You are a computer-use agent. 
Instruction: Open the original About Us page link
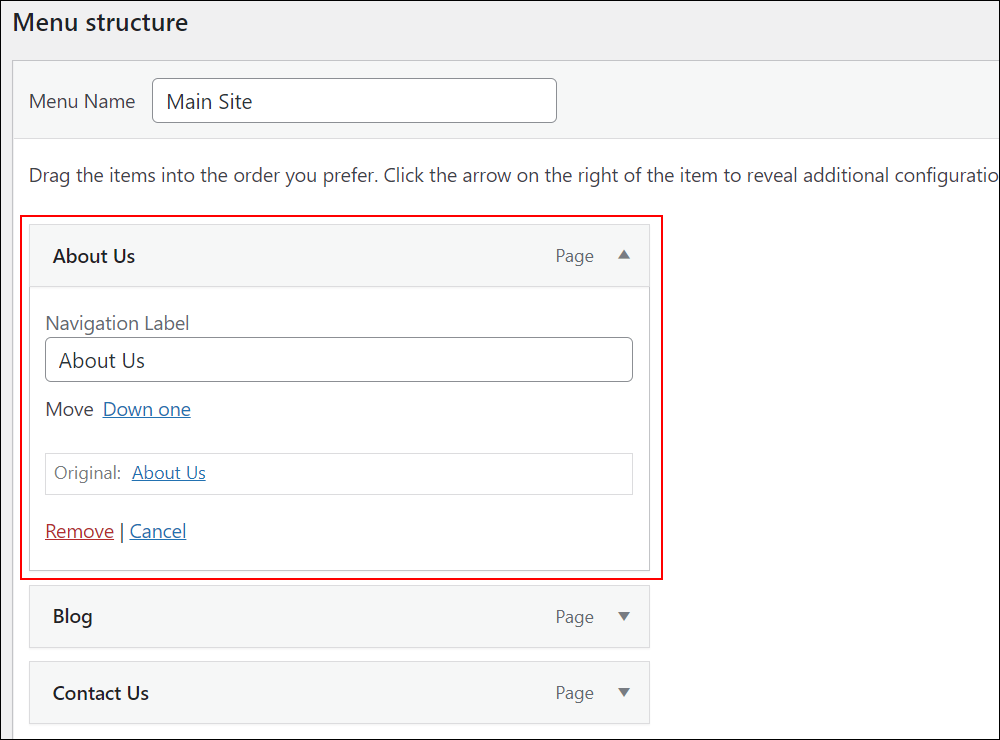click(168, 473)
